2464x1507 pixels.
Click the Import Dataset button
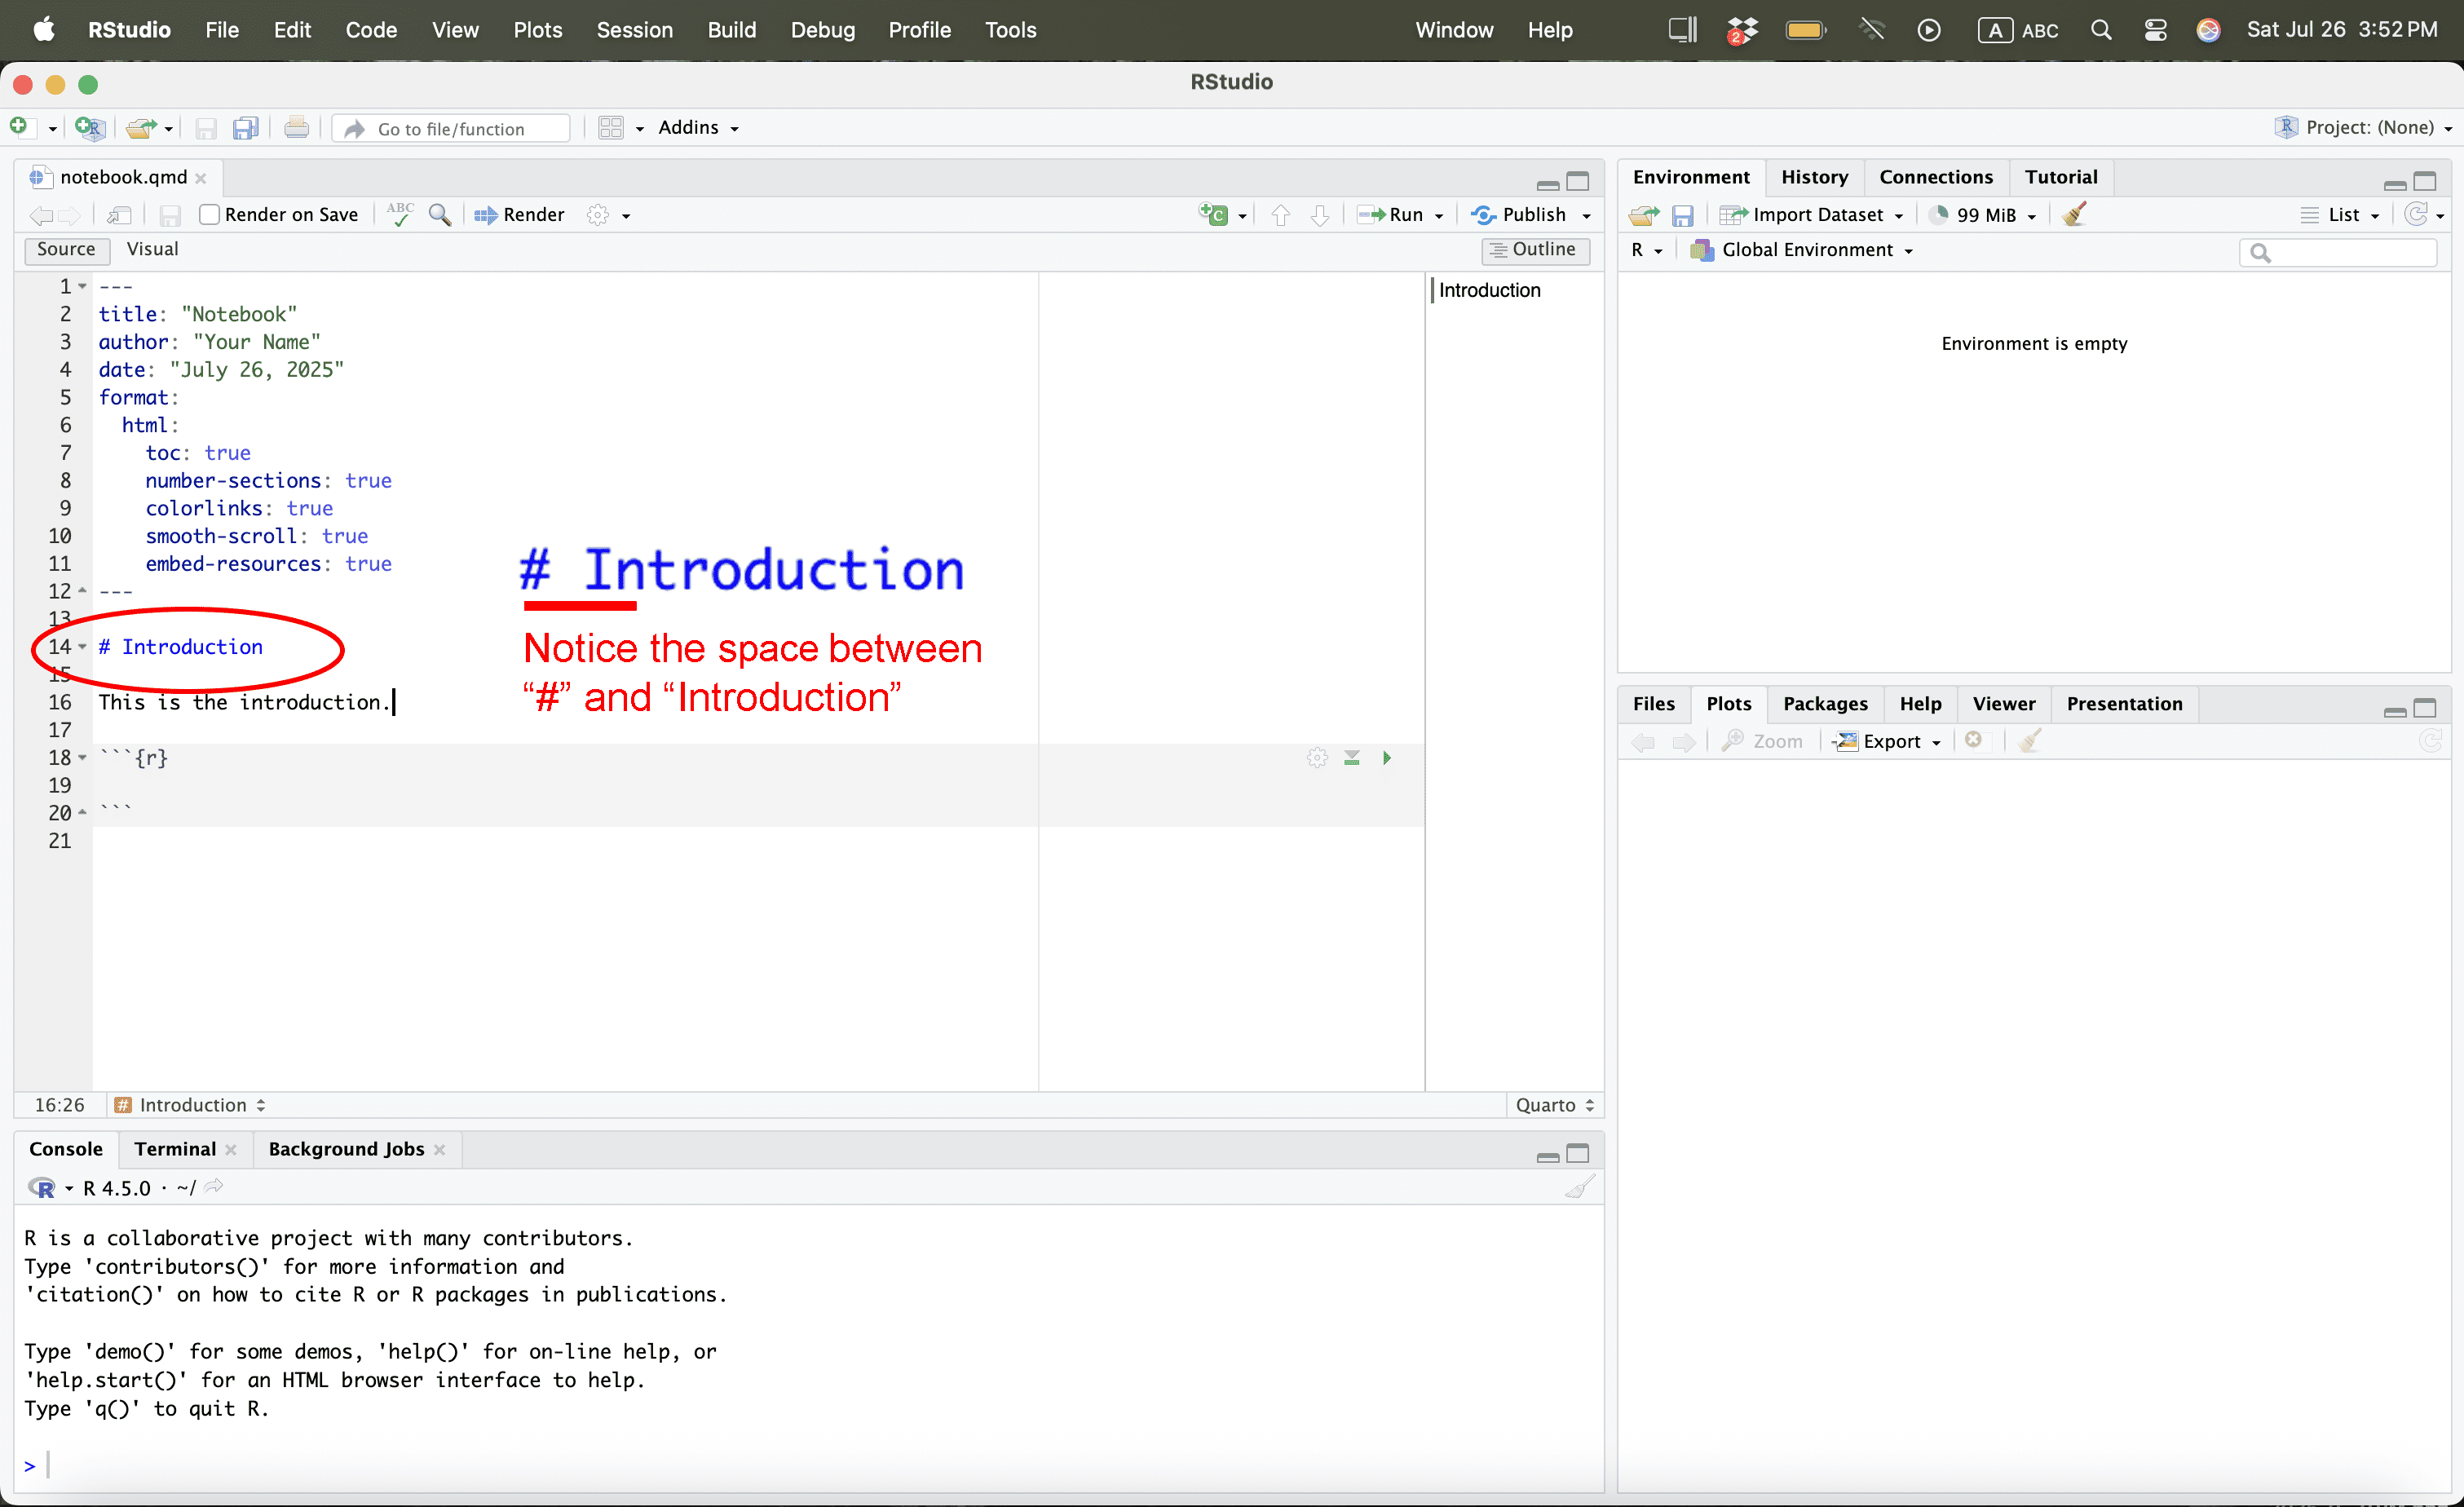click(1812, 214)
